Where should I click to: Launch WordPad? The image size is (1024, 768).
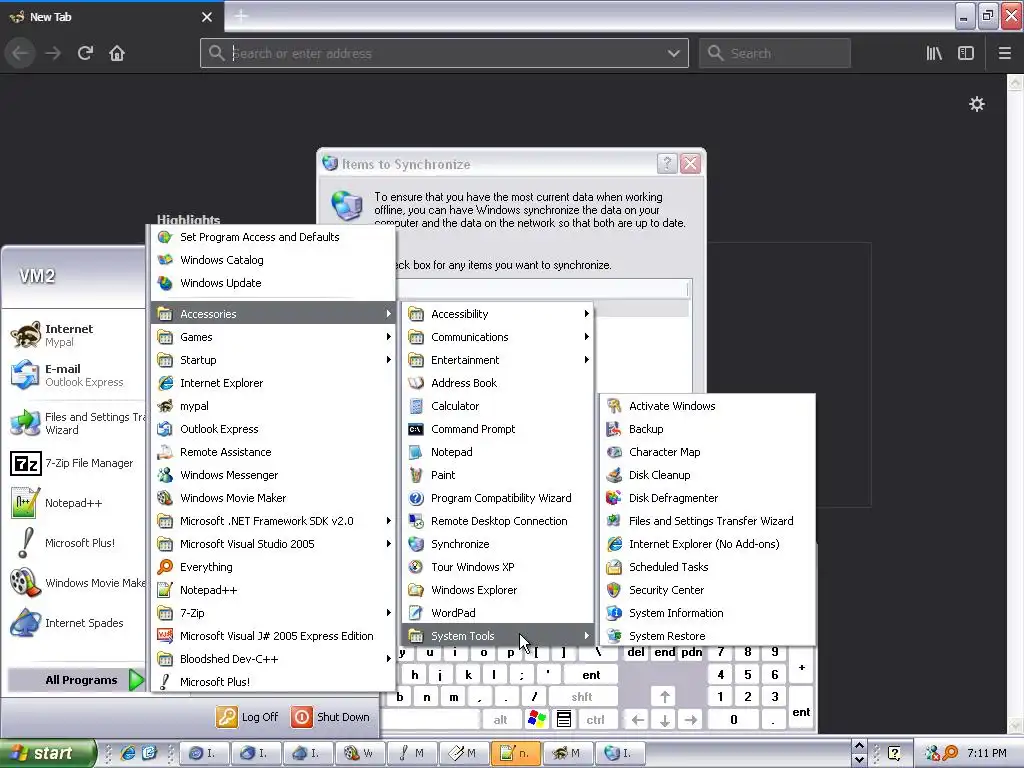pos(498,613)
